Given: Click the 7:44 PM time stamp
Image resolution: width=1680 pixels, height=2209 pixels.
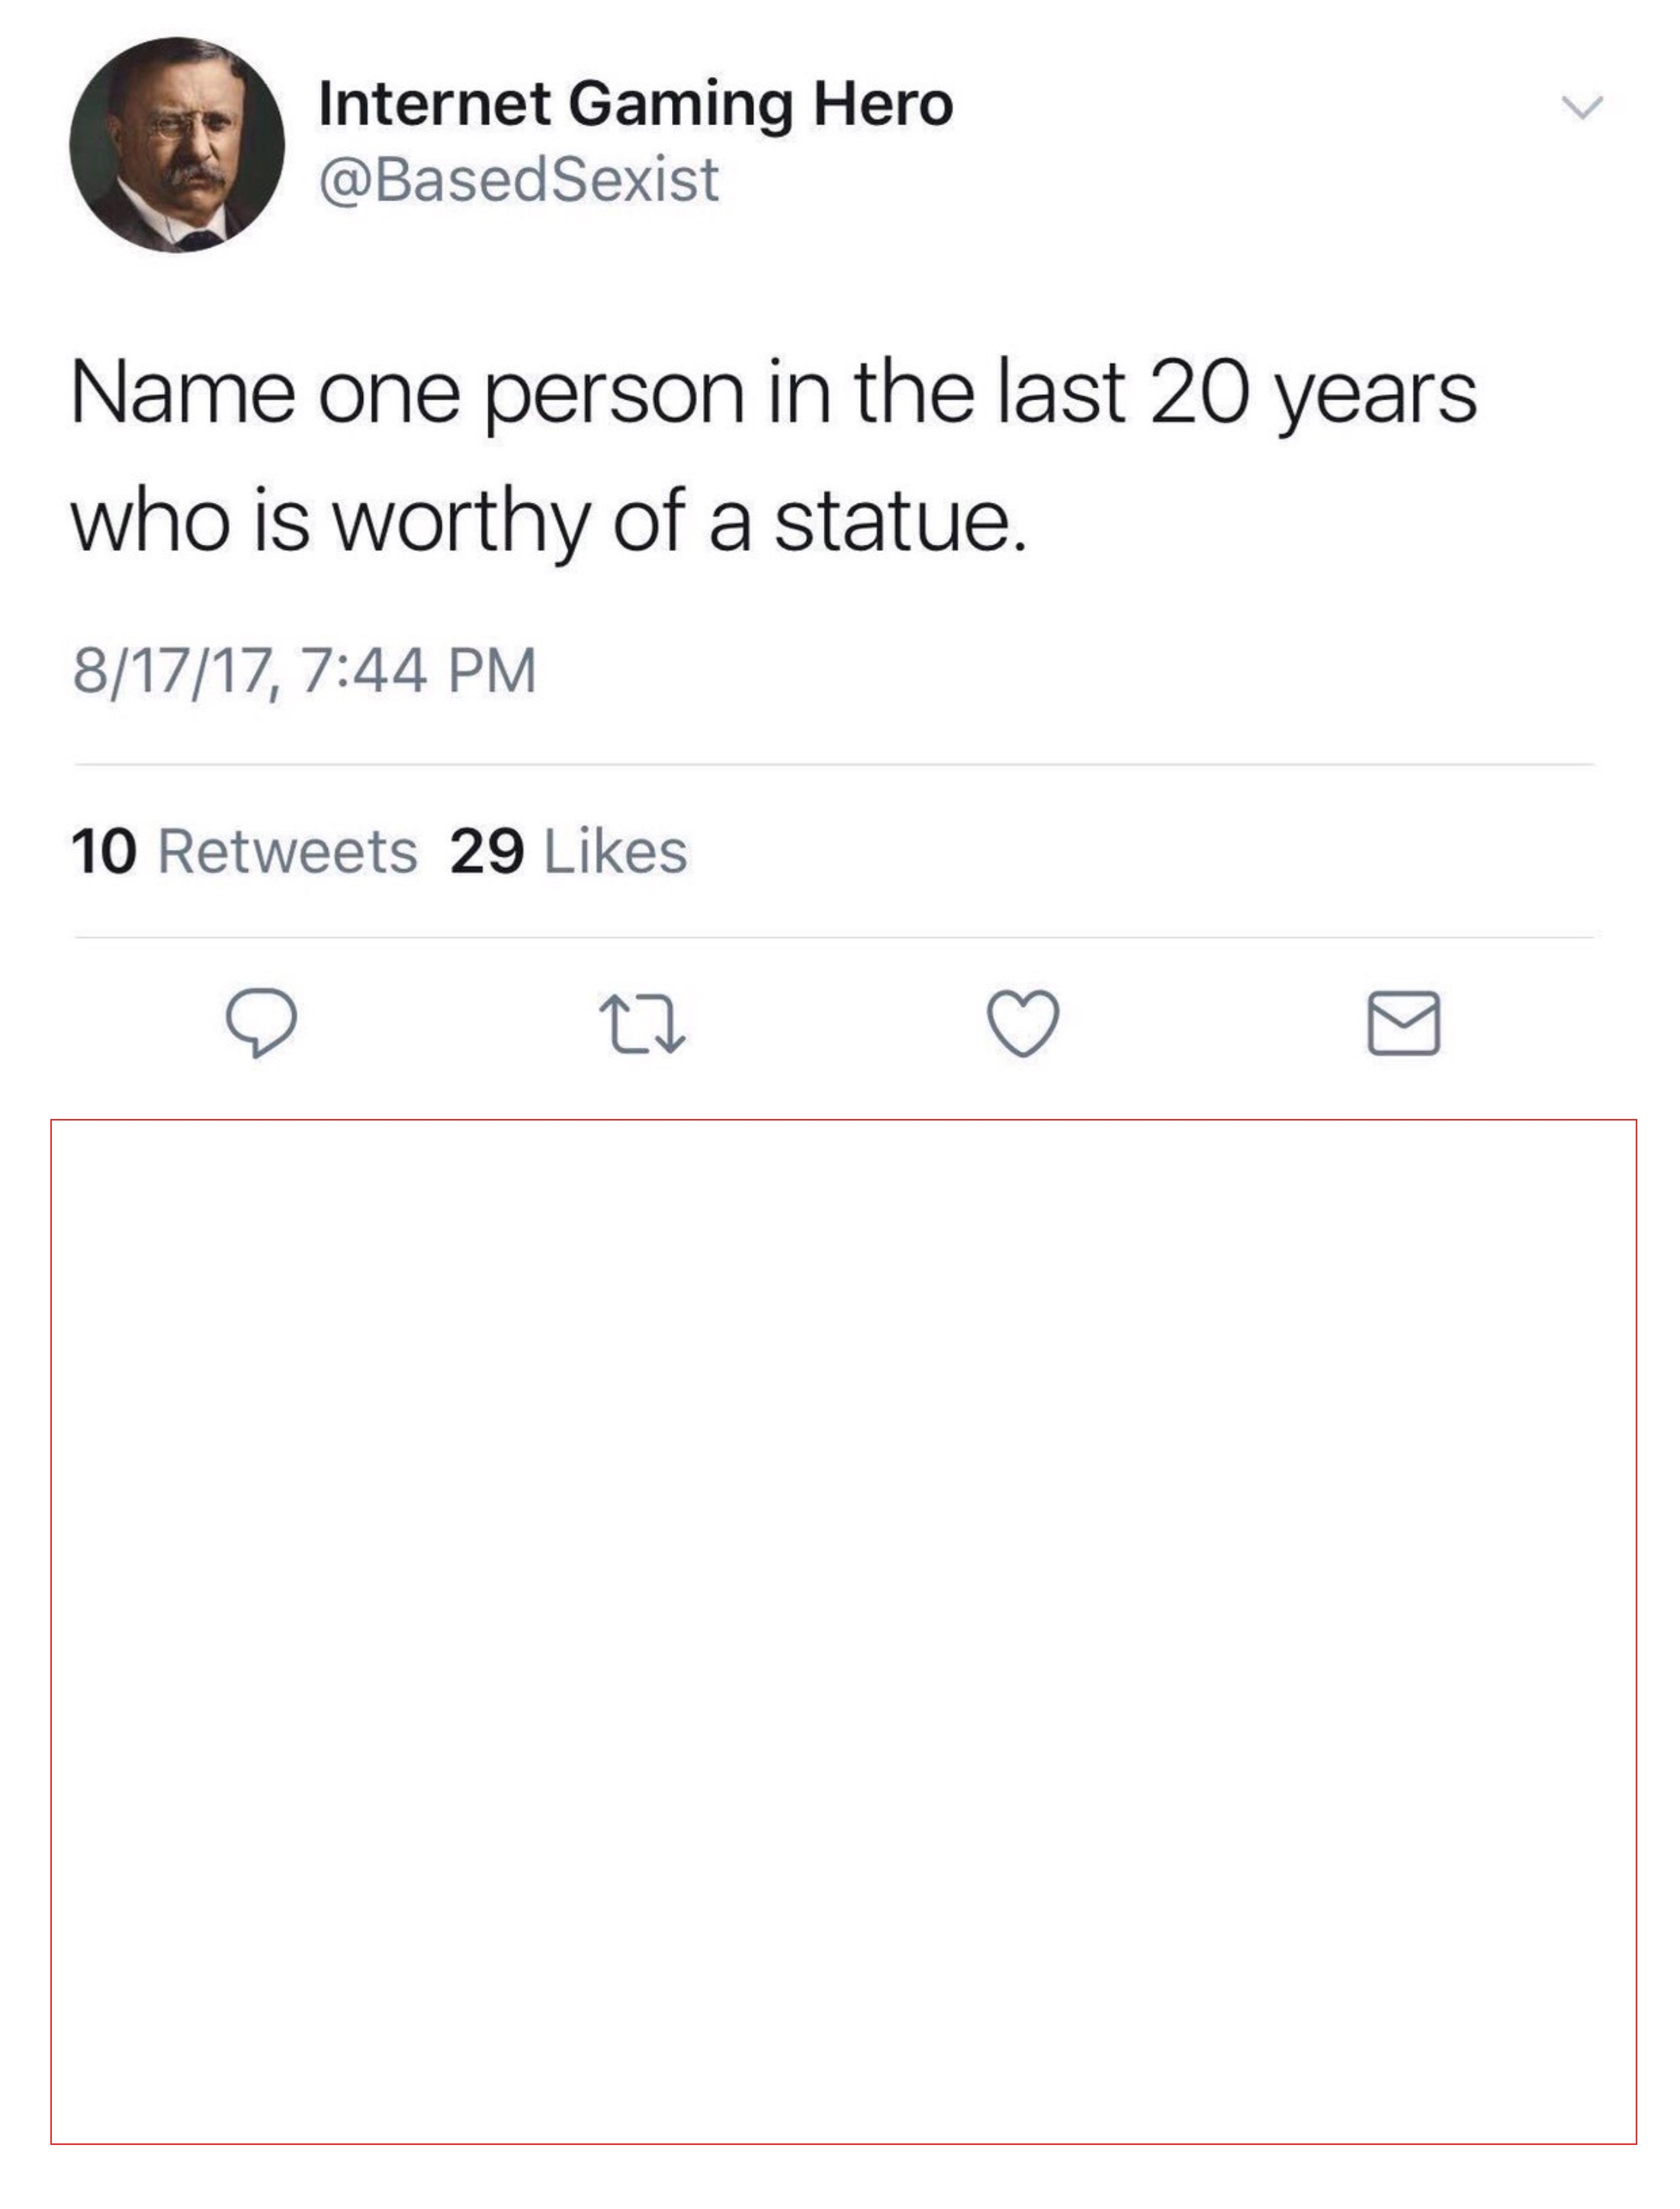Looking at the screenshot, I should tap(419, 670).
